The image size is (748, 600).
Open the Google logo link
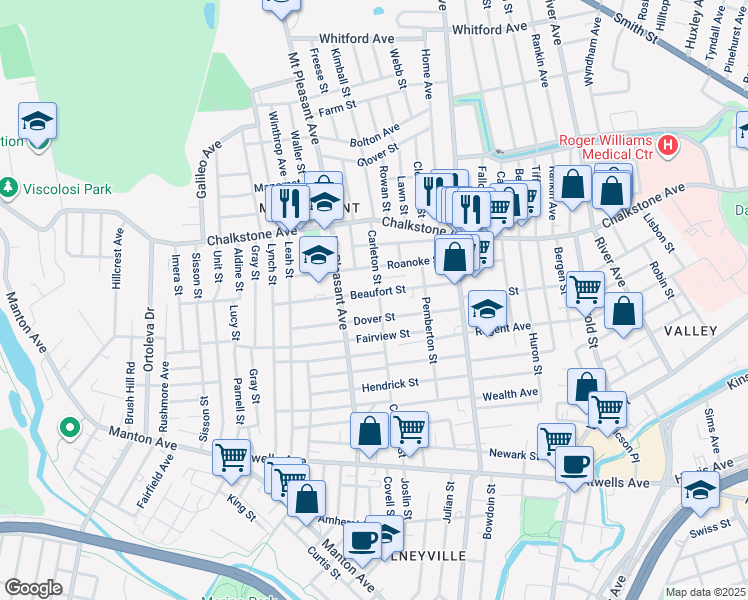click(x=33, y=588)
